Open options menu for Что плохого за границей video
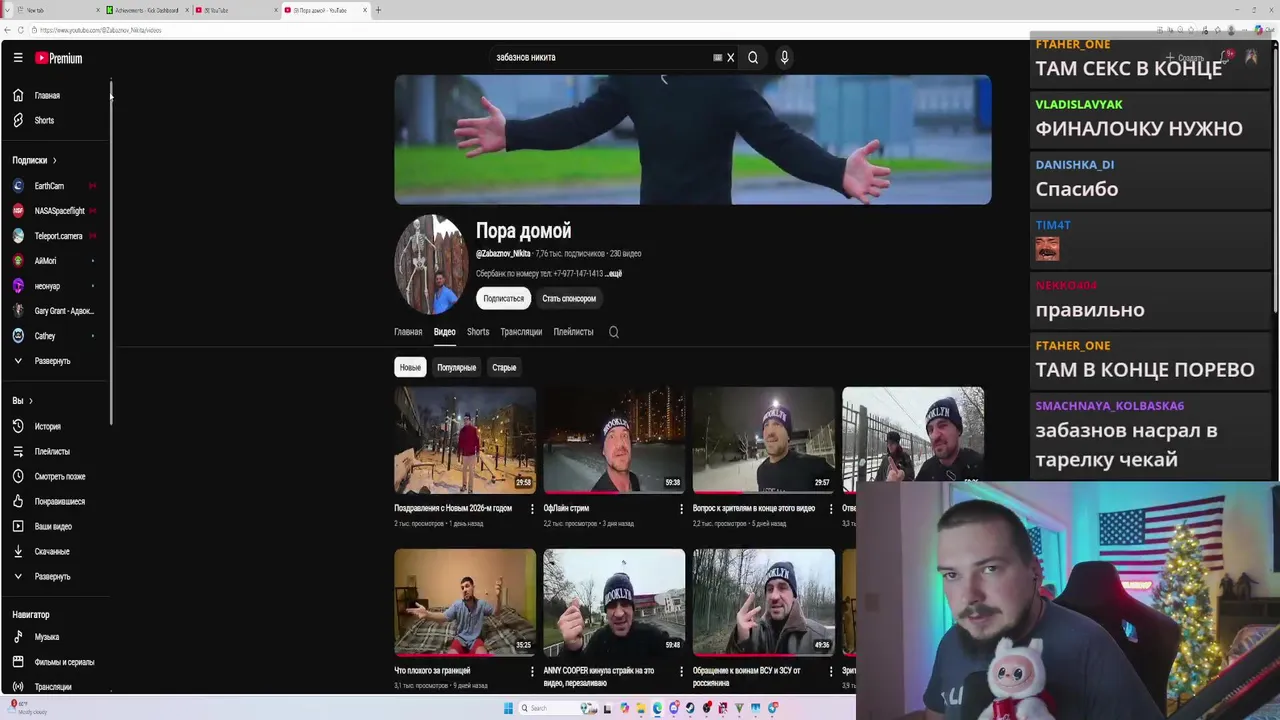This screenshot has width=1280, height=720. [x=532, y=671]
